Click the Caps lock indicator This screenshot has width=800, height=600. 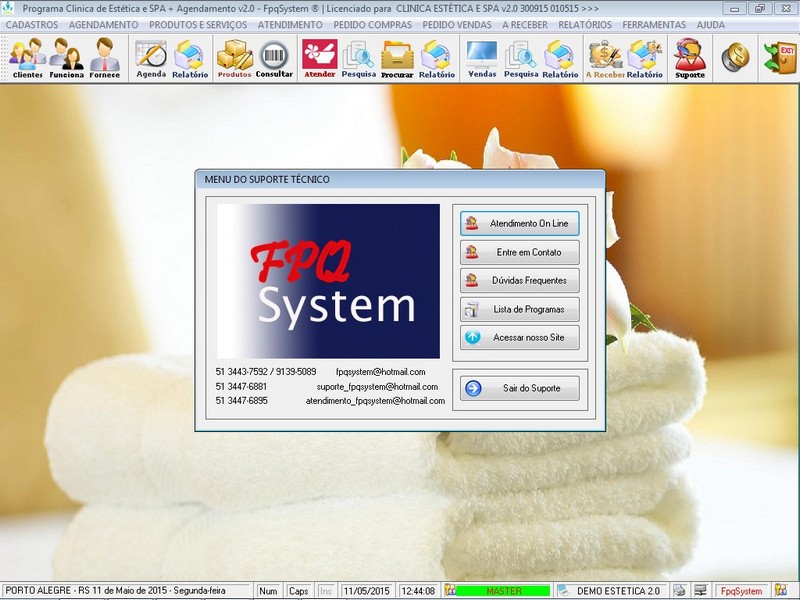pyautogui.click(x=298, y=591)
